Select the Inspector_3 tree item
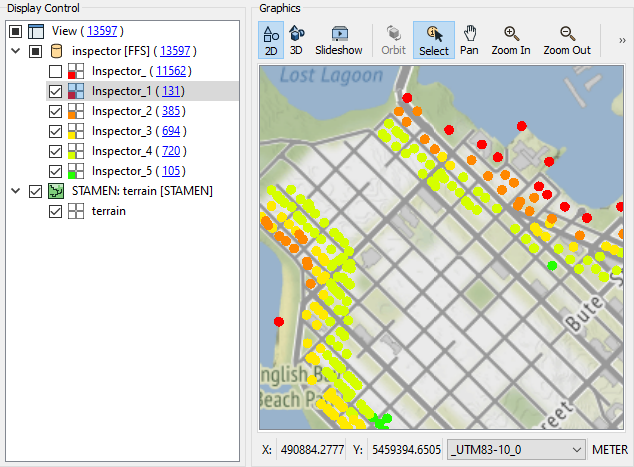 click(122, 131)
